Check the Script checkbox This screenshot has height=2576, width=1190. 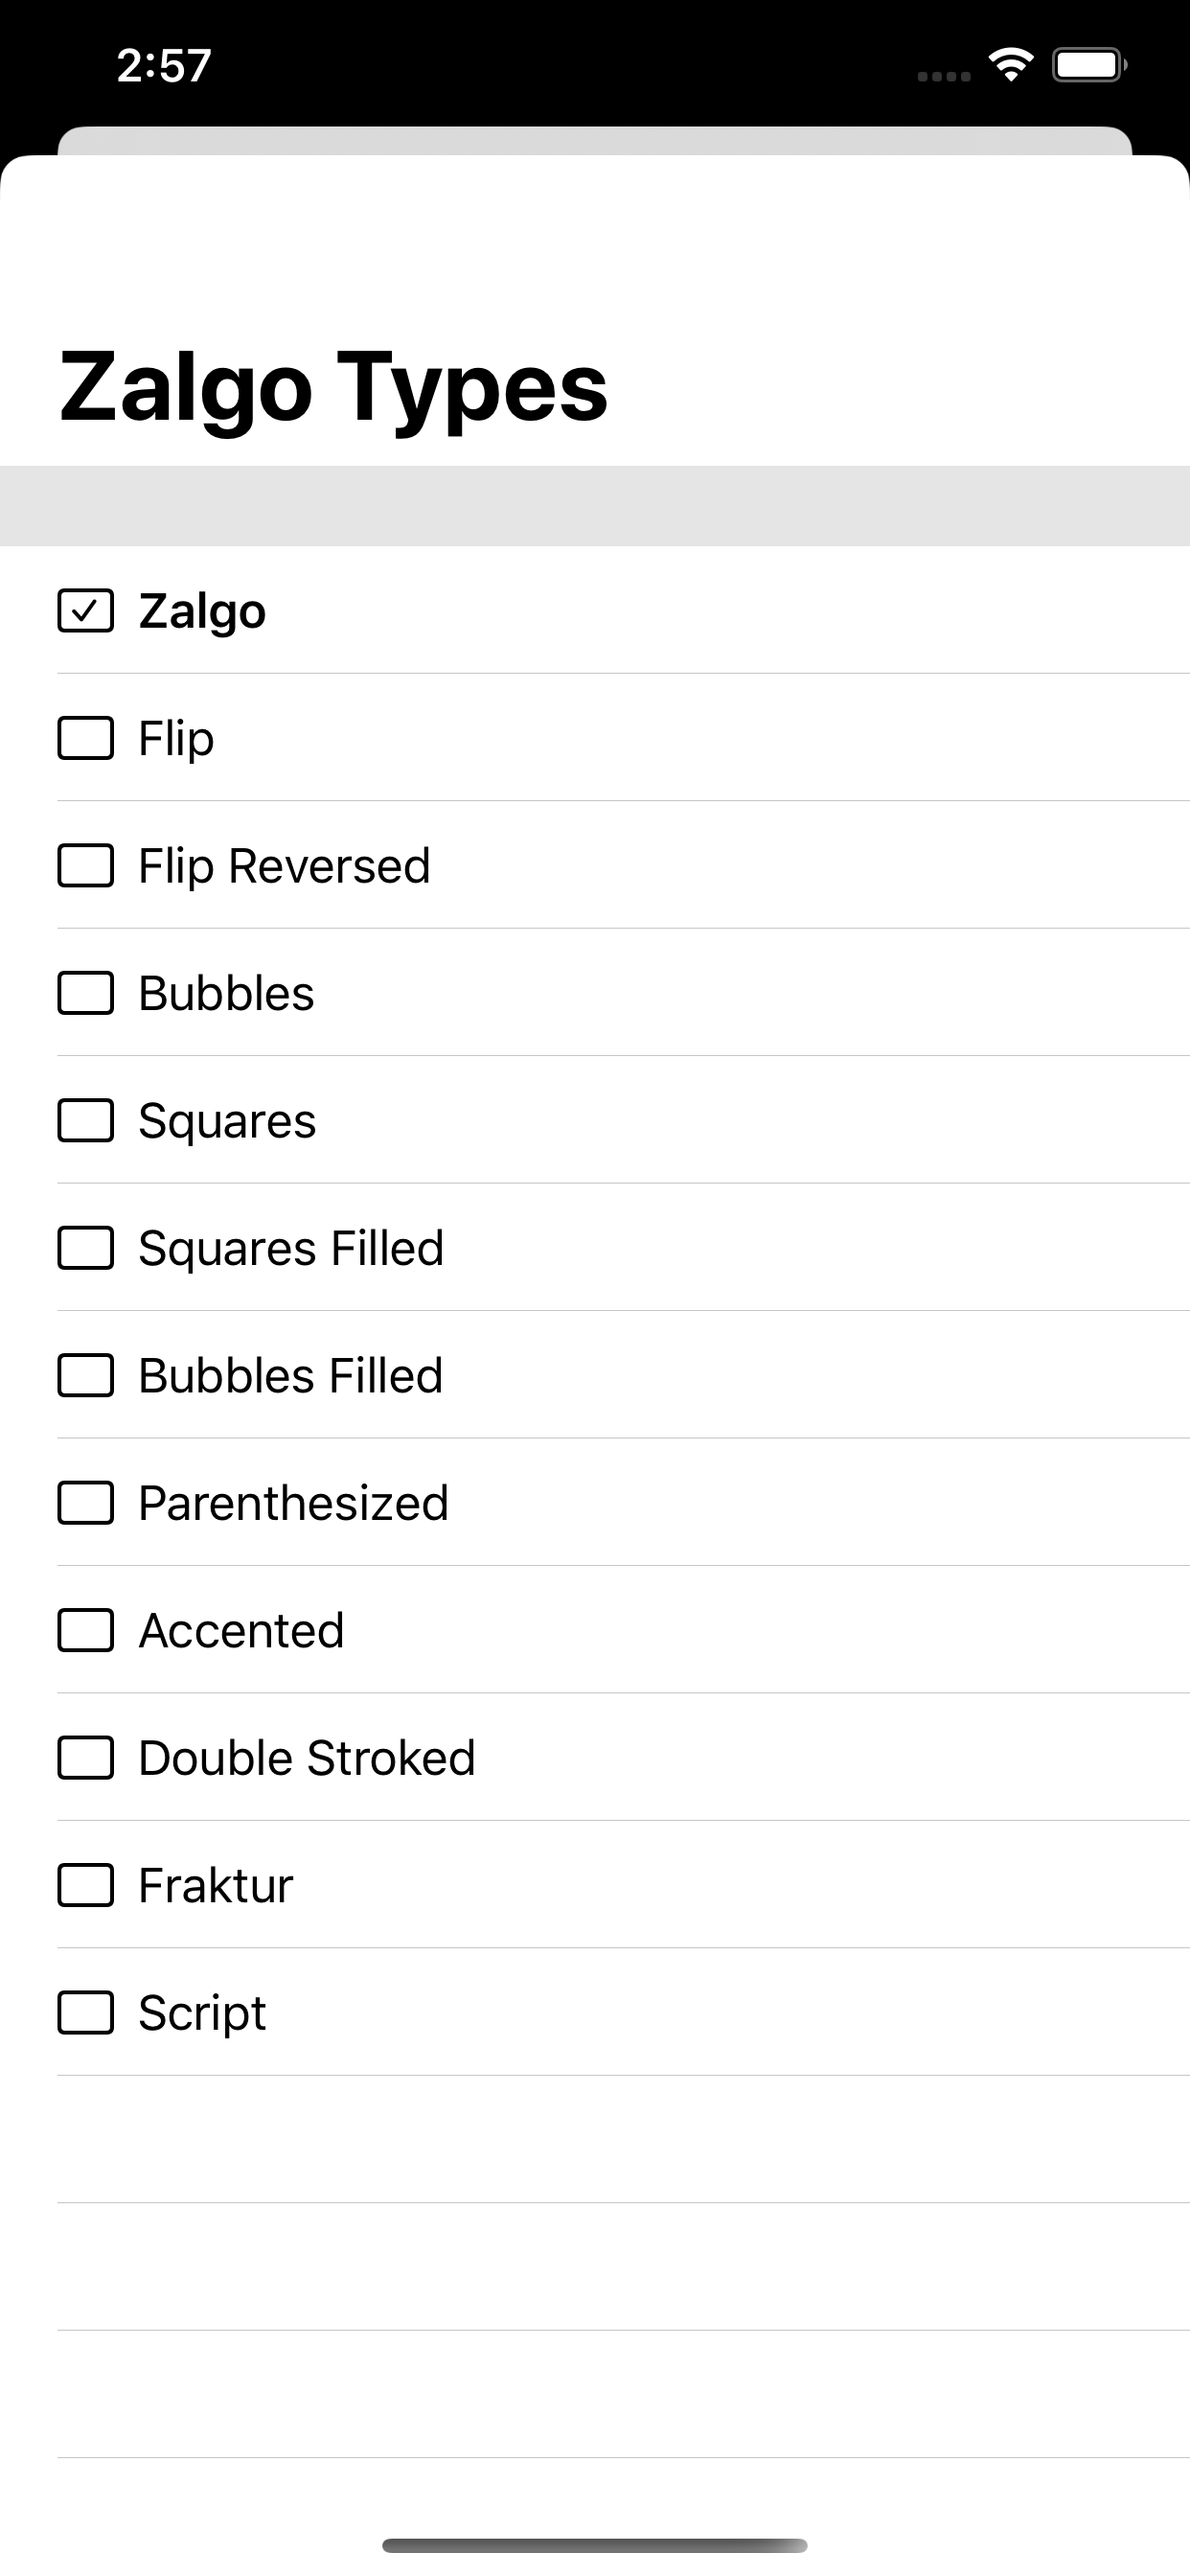85,2012
